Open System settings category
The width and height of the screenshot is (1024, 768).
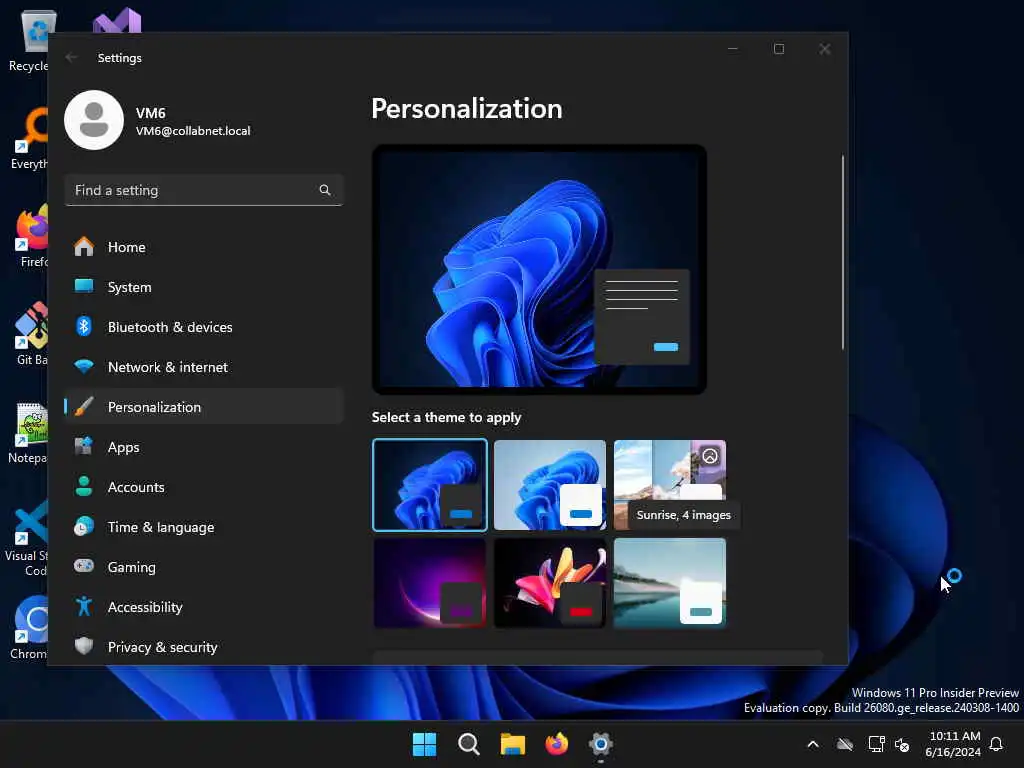pyautogui.click(x=204, y=287)
